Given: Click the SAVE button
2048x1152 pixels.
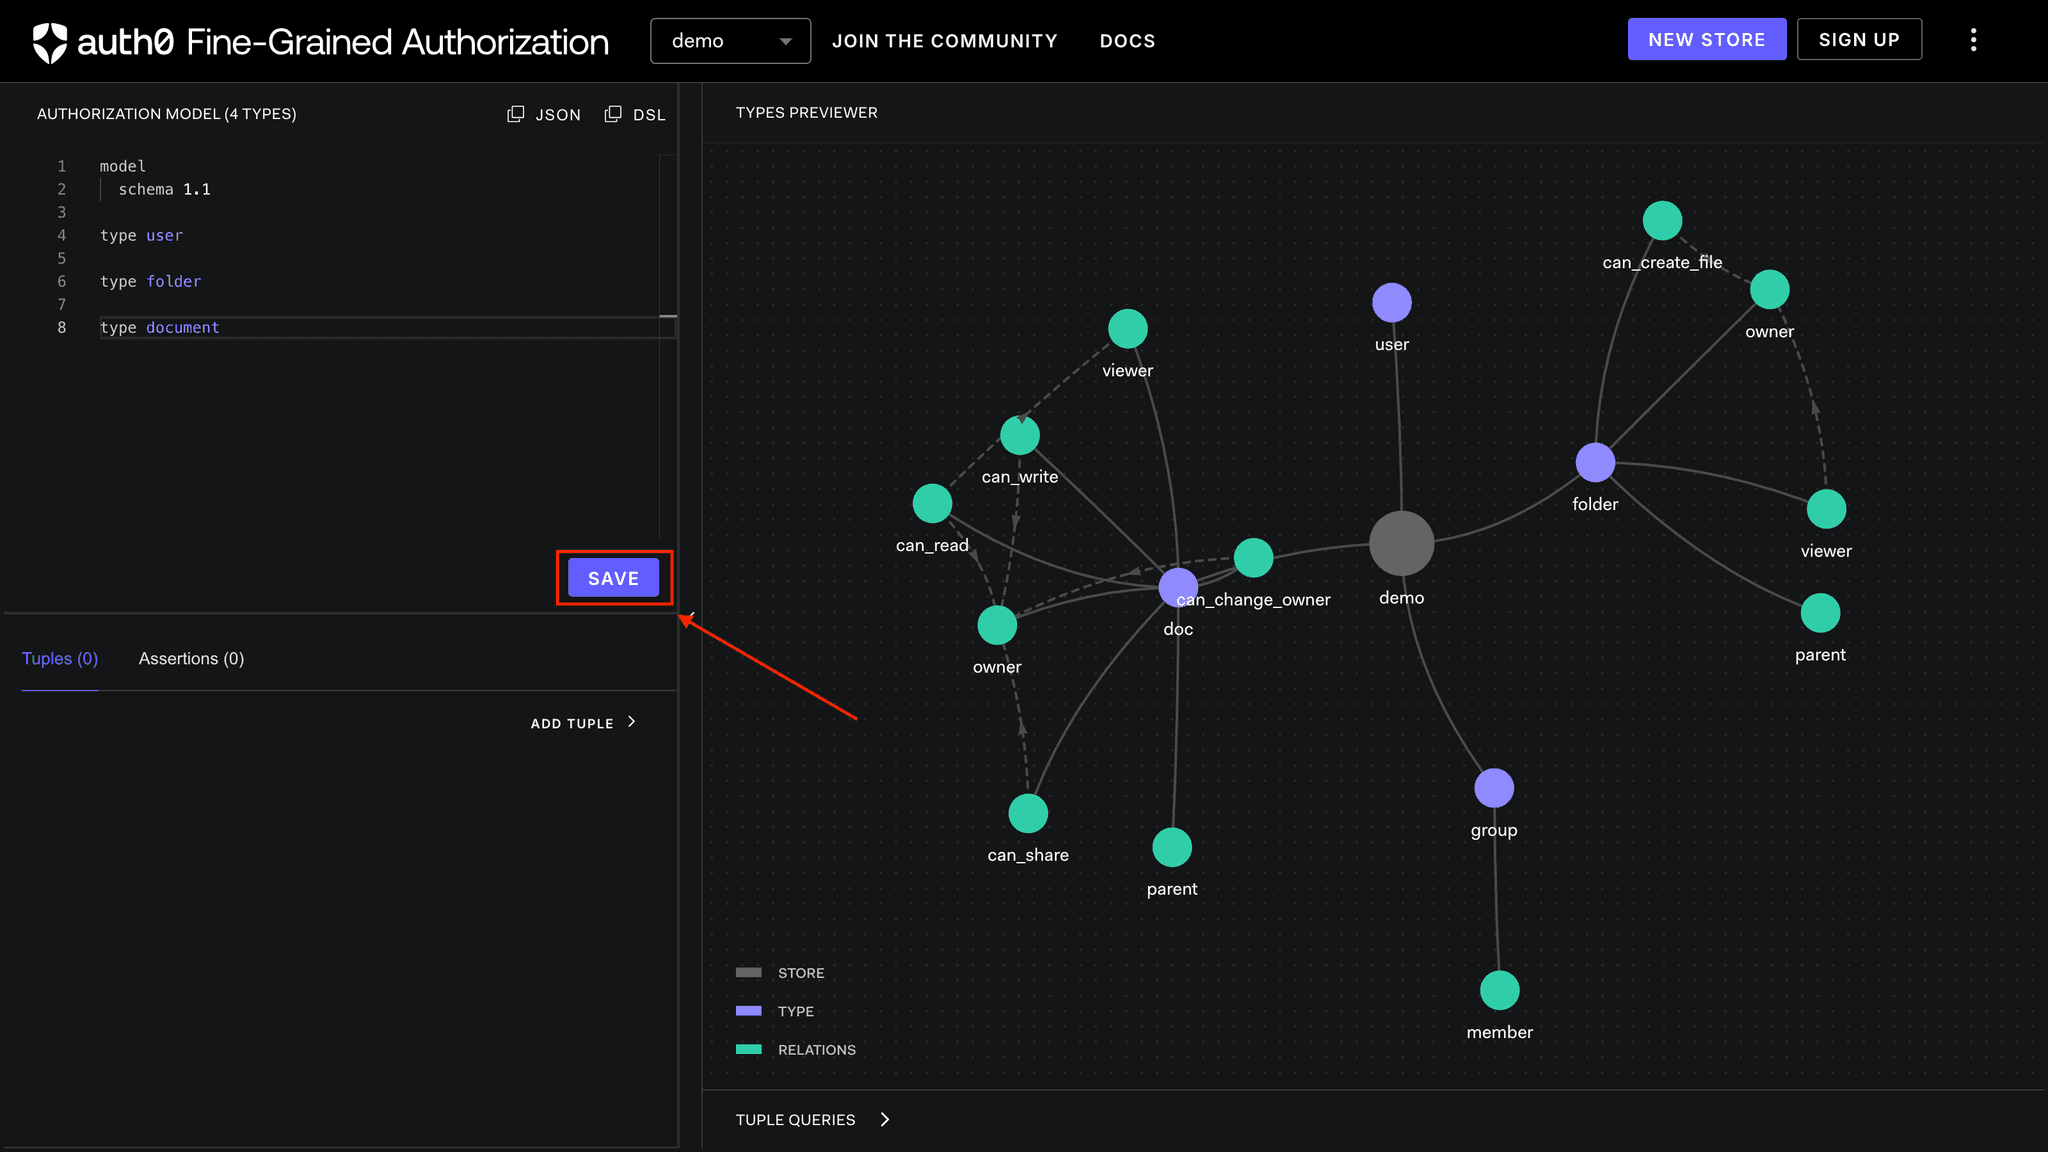Looking at the screenshot, I should coord(613,577).
